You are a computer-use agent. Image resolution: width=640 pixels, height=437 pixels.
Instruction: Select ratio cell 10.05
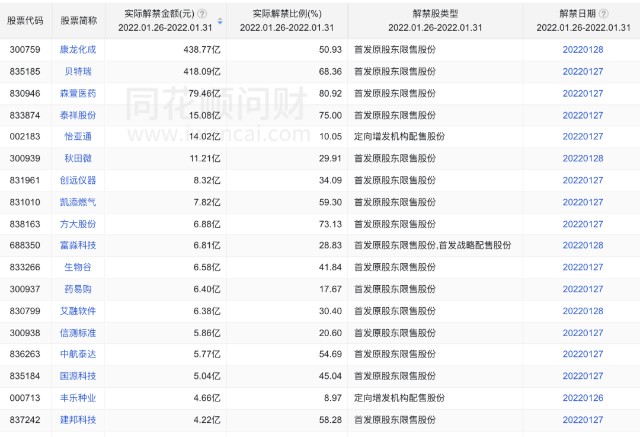[x=330, y=137]
